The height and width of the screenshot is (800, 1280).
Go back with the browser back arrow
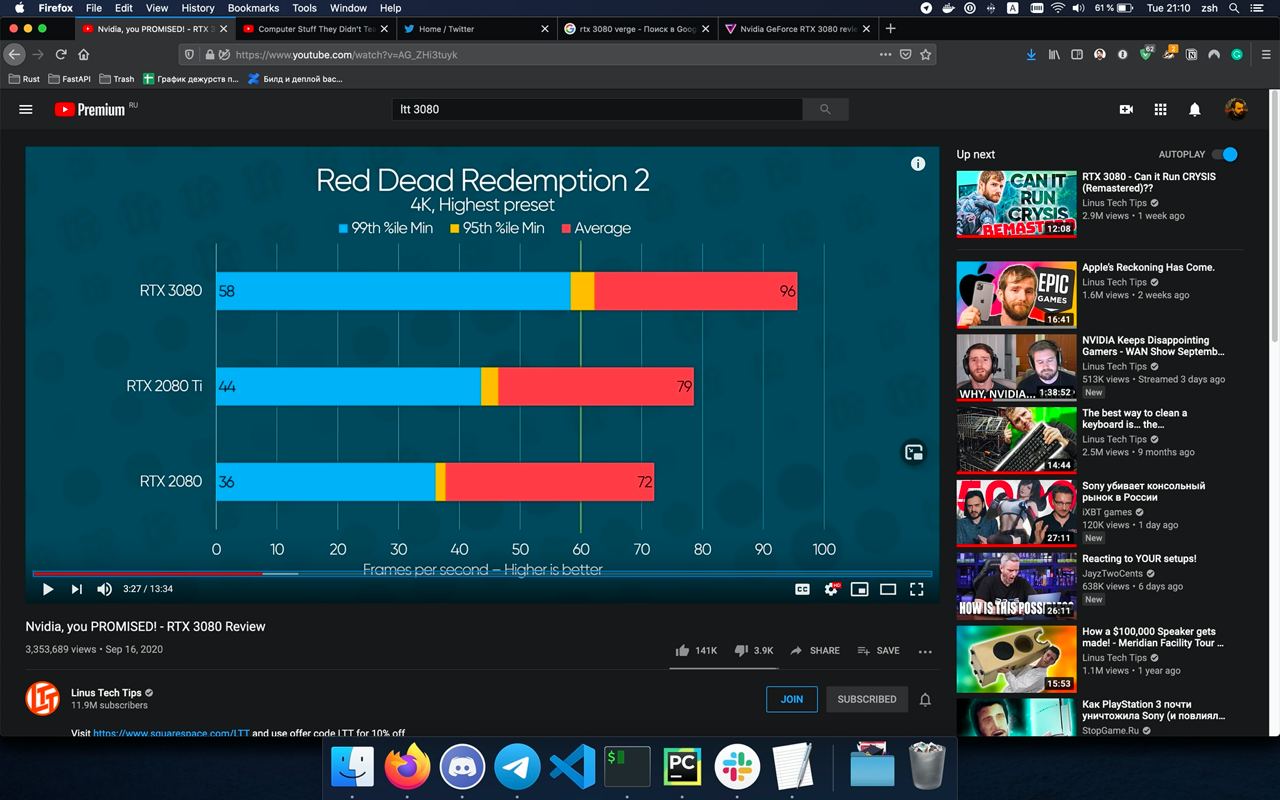[15, 54]
